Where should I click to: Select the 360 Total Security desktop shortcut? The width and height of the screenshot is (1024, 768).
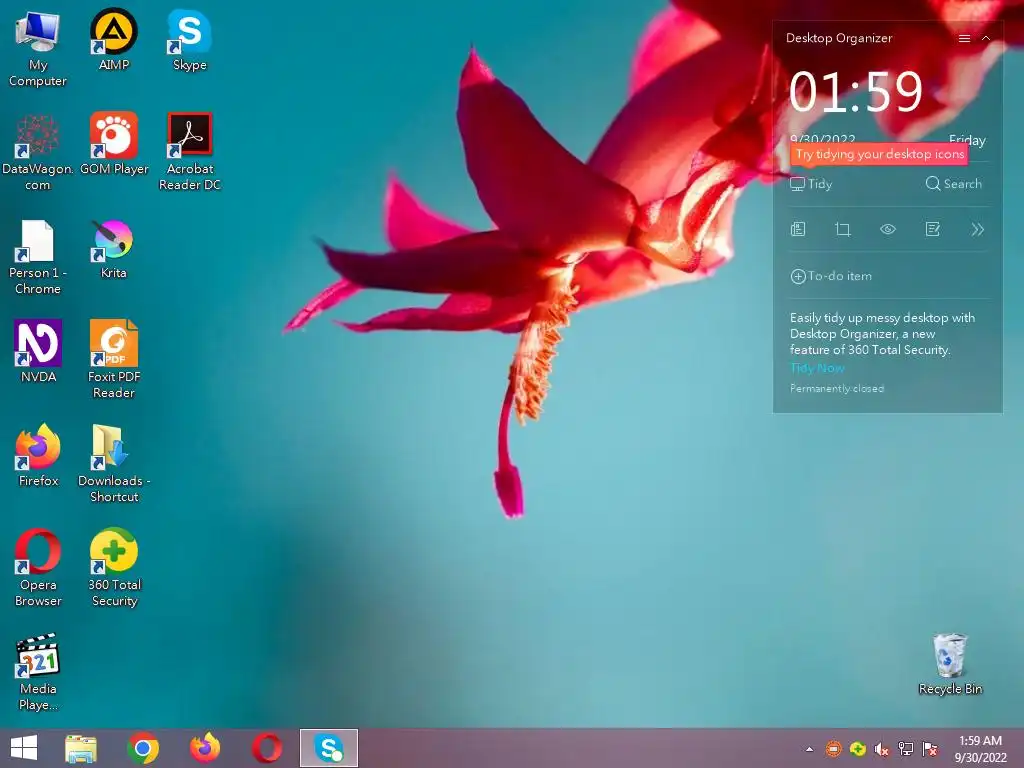[x=114, y=568]
